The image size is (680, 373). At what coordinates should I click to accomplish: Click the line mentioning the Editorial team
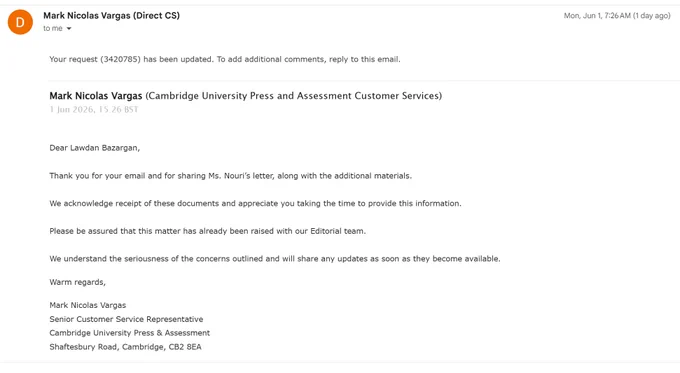click(207, 231)
